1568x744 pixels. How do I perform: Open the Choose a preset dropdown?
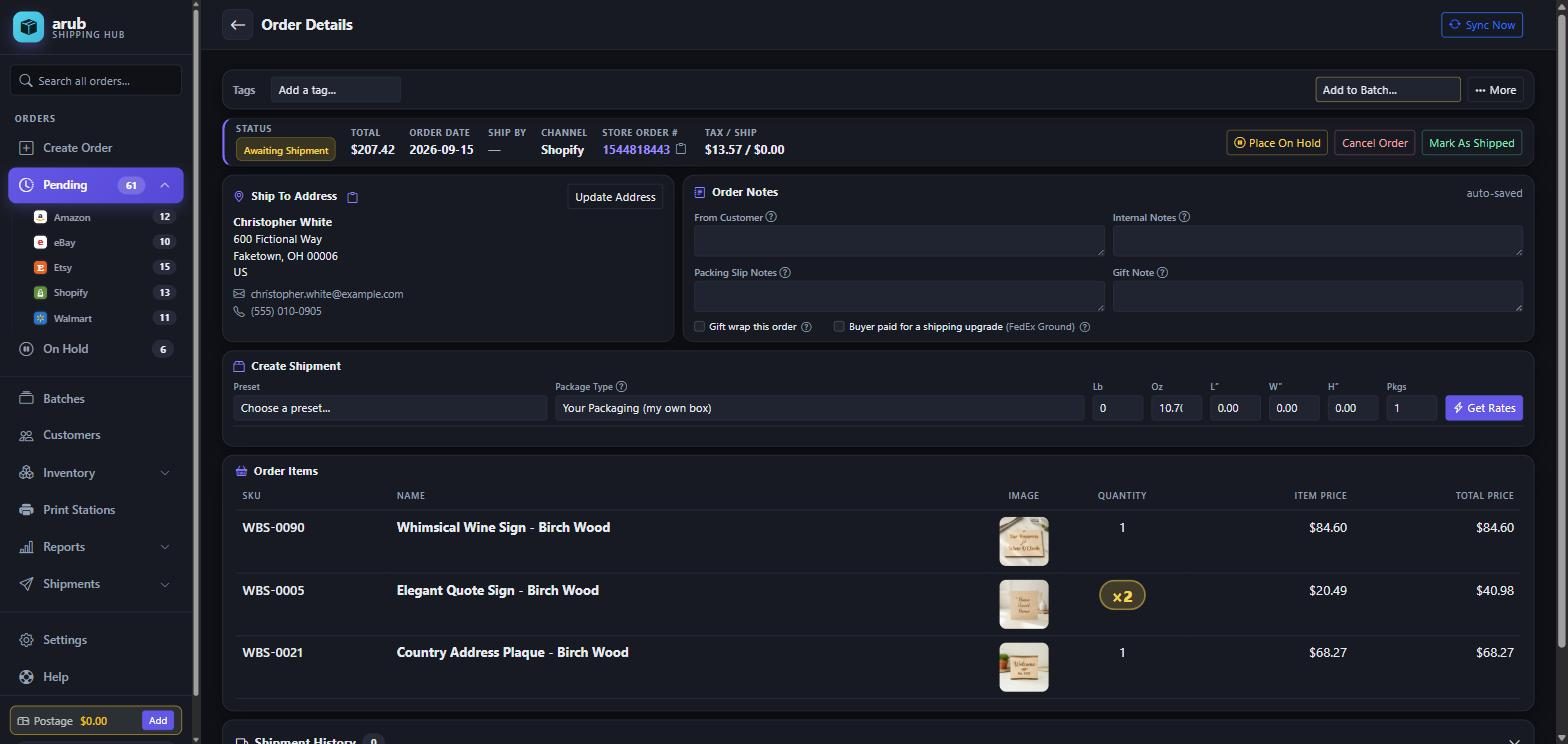pos(390,408)
